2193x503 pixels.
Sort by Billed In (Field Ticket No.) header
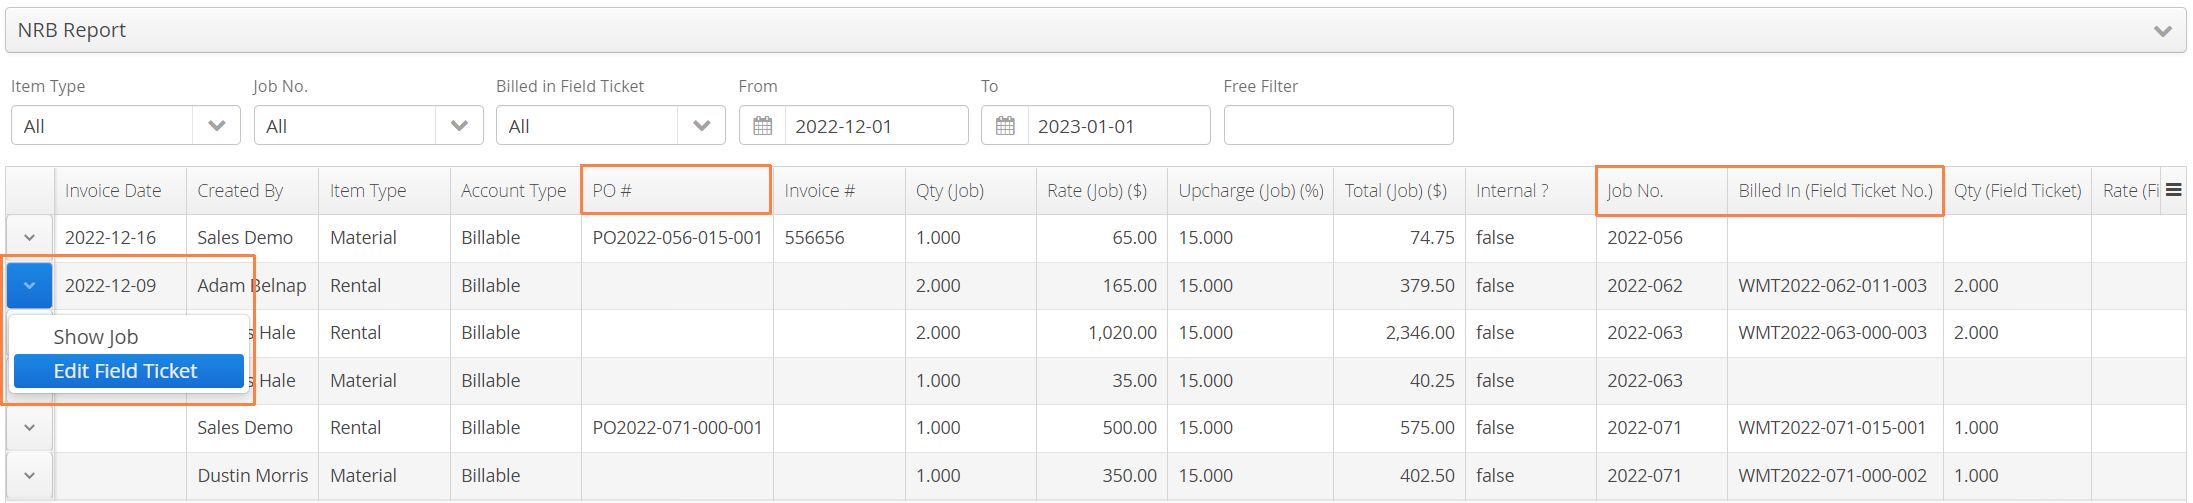[1835, 191]
